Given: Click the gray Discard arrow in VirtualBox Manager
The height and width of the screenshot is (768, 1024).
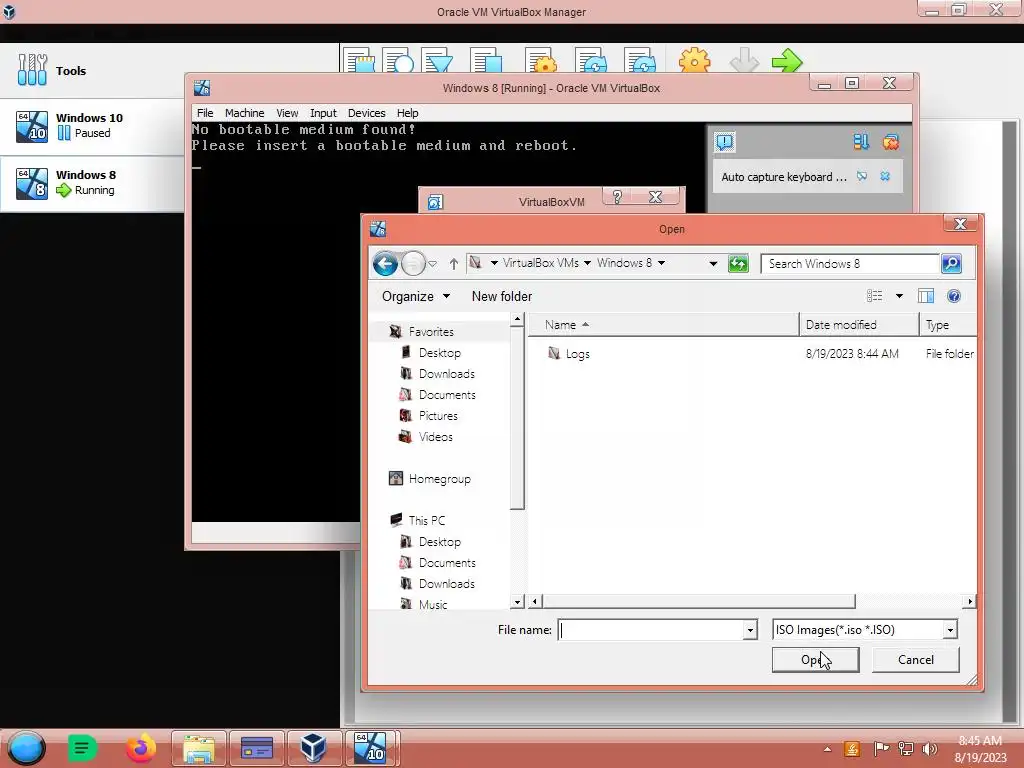Looking at the screenshot, I should coord(744,61).
